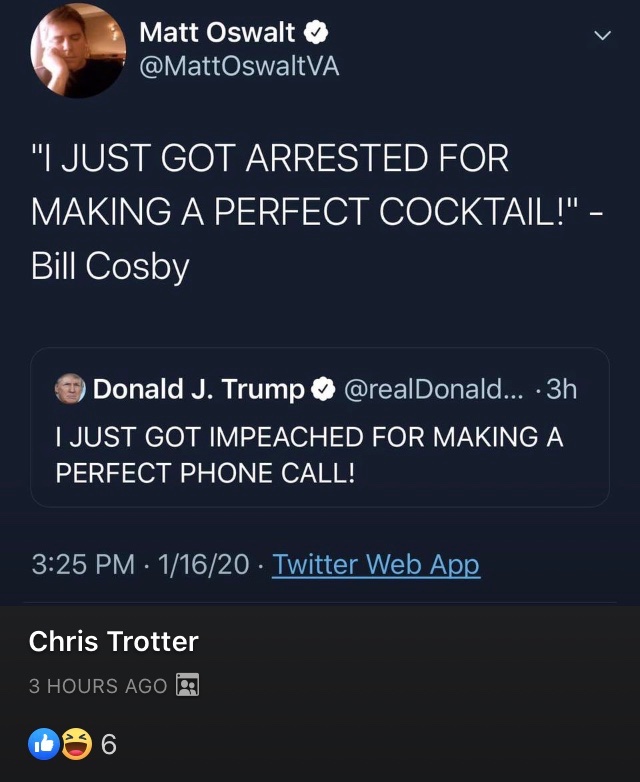Open the tweet options chevron dropdown
The width and height of the screenshot is (640, 782).
pyautogui.click(x=601, y=36)
